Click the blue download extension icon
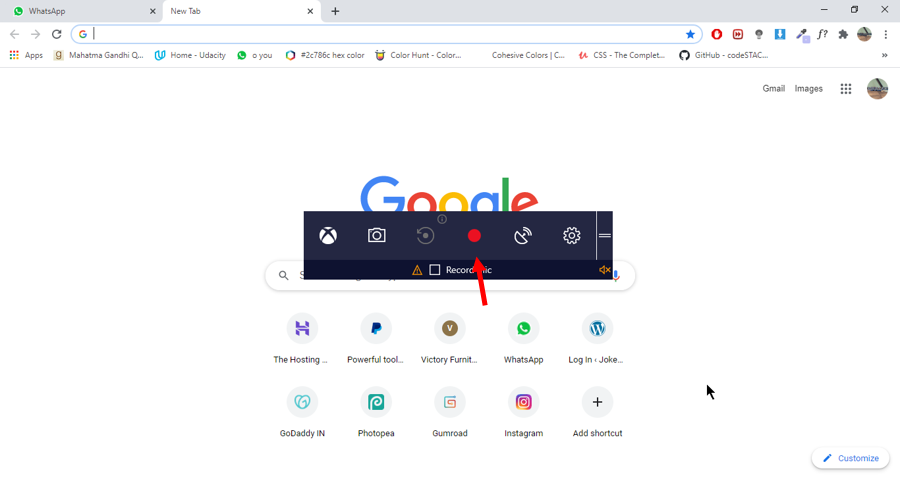Viewport: 900px width, 477px height. (780, 34)
